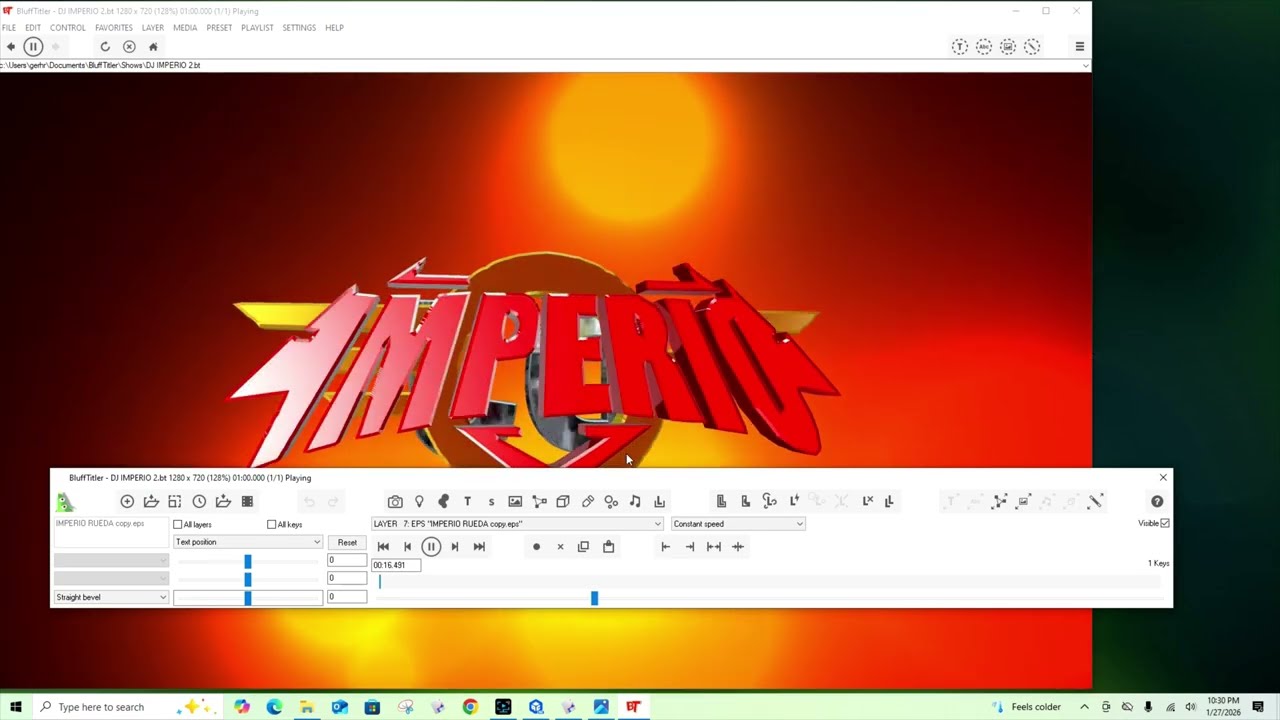The image size is (1280, 720).
Task: Open the Straight bevel dropdown
Action: [111, 597]
